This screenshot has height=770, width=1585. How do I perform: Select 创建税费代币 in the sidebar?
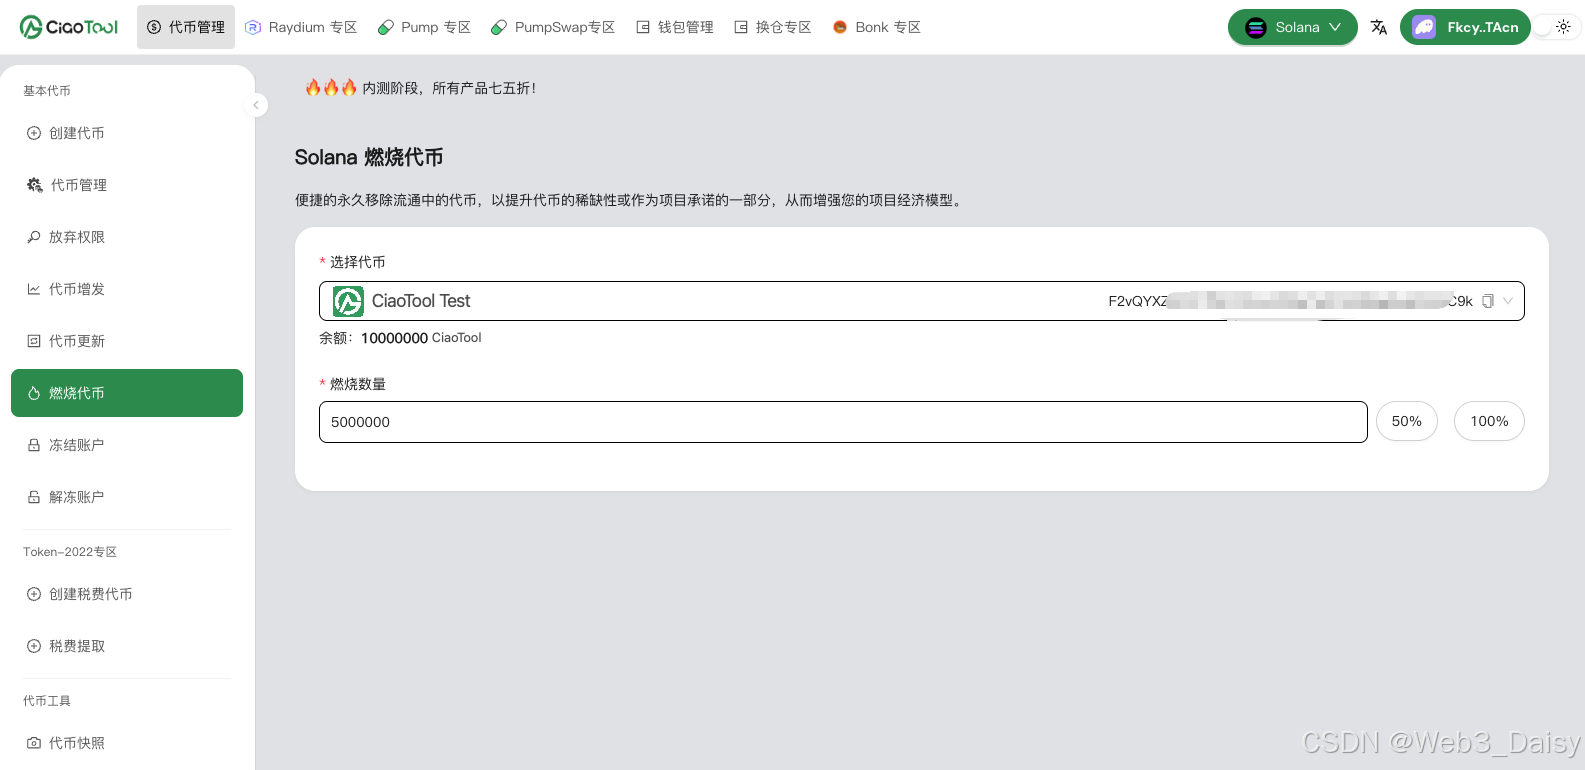click(127, 594)
